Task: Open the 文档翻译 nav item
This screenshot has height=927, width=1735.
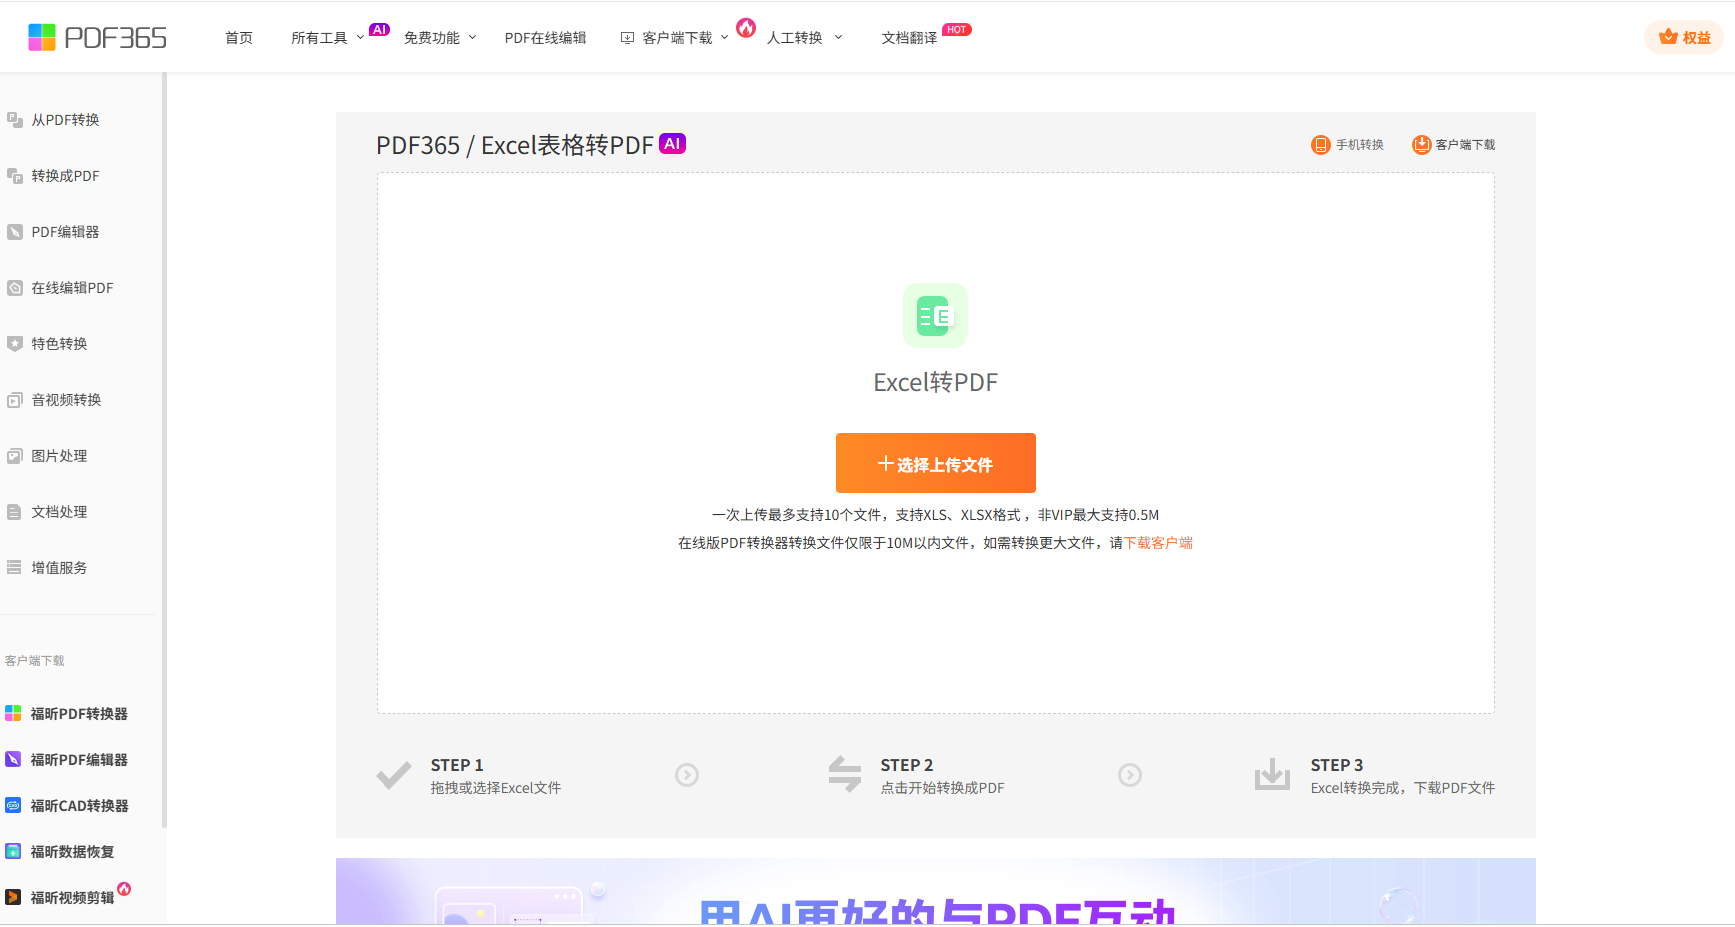Action: point(909,38)
